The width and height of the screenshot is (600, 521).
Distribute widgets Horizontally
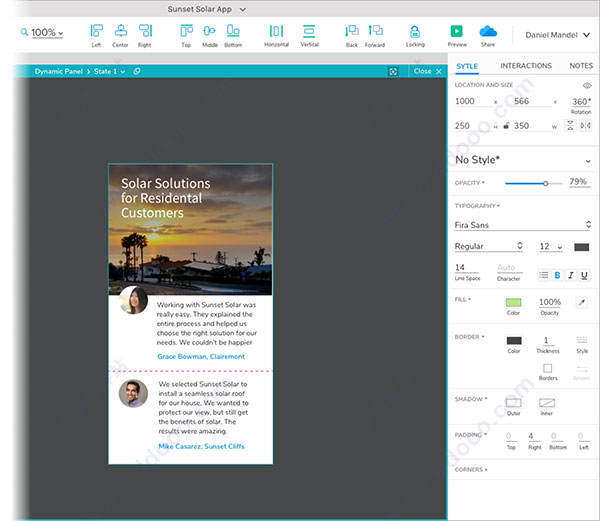[x=276, y=31]
